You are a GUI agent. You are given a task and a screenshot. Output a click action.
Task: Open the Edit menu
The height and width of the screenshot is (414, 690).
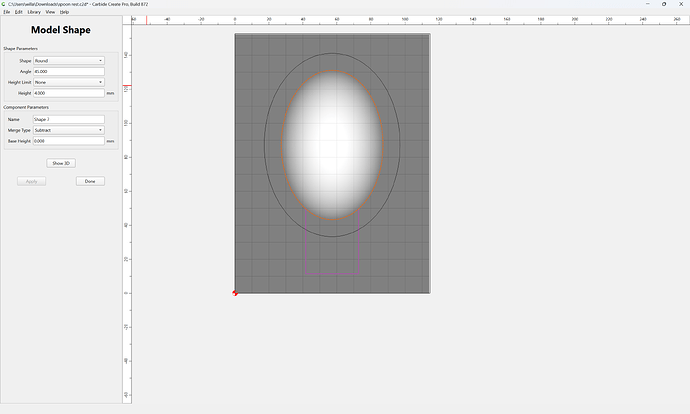coord(18,12)
